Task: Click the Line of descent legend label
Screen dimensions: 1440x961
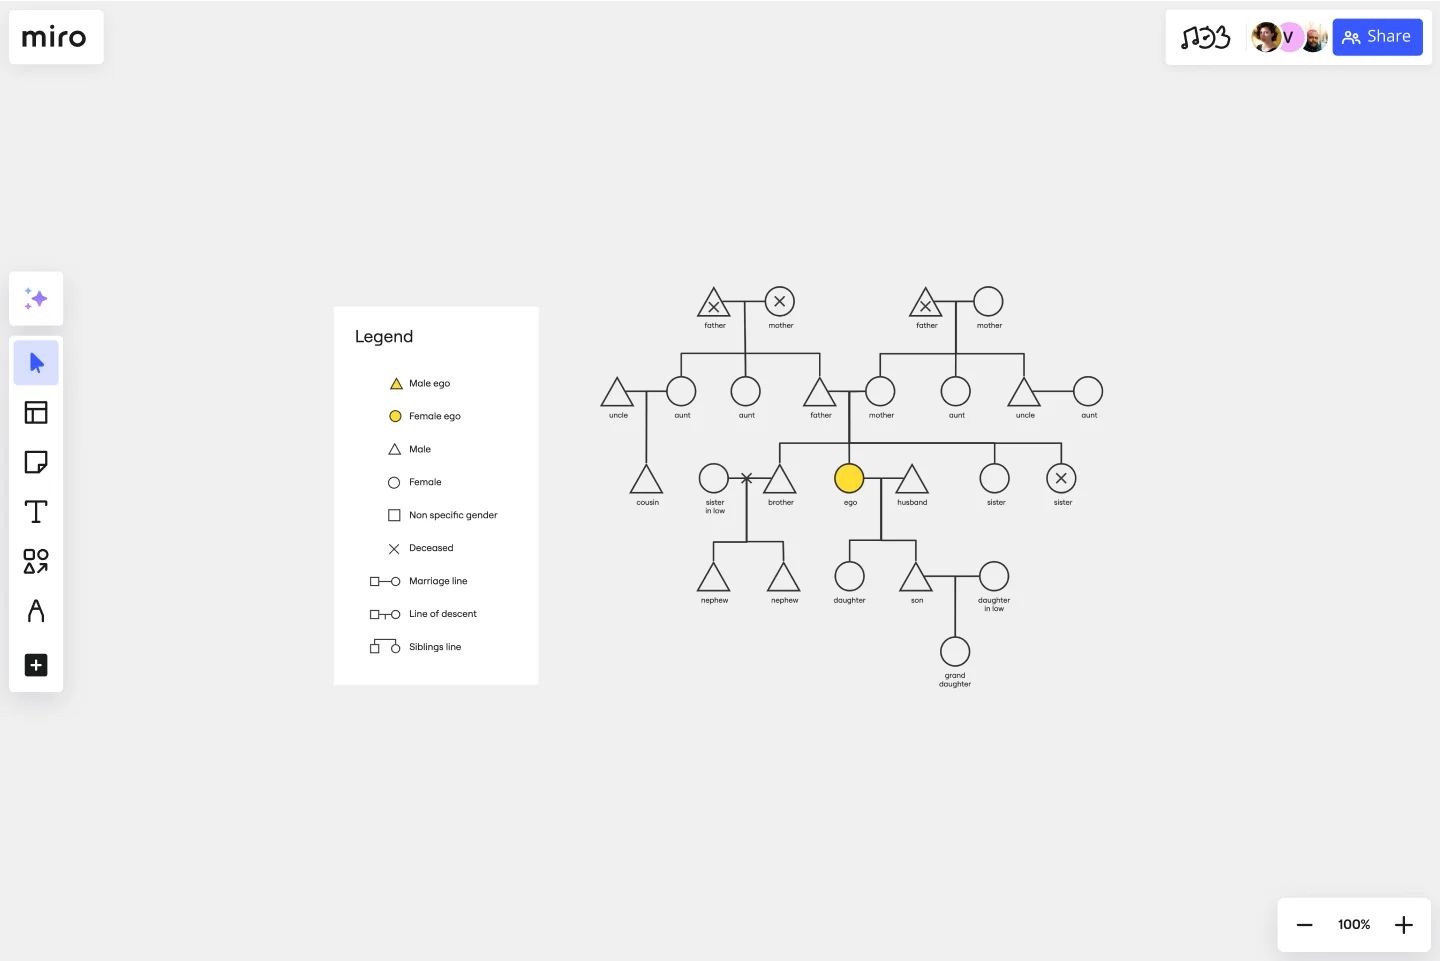Action: [x=443, y=614]
